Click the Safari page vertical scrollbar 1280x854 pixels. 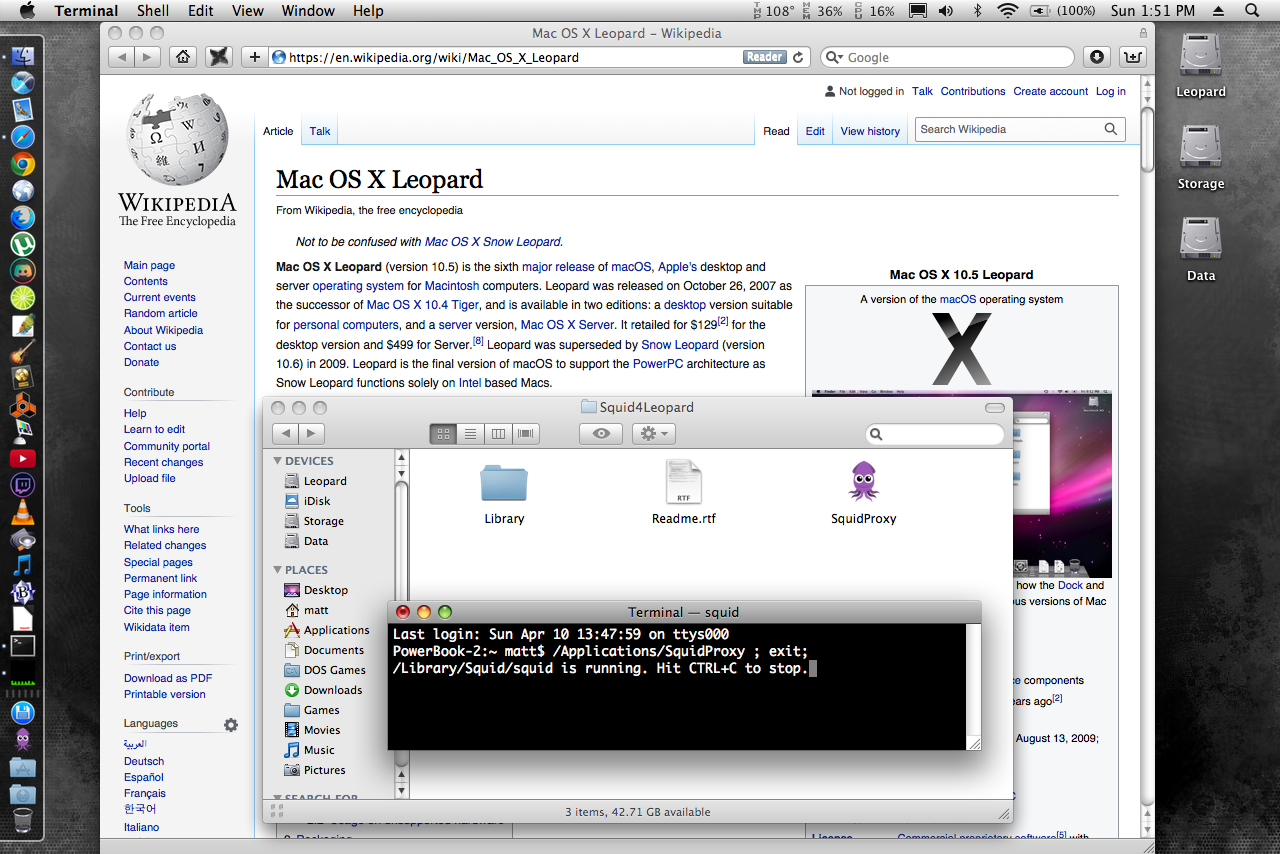[1147, 140]
